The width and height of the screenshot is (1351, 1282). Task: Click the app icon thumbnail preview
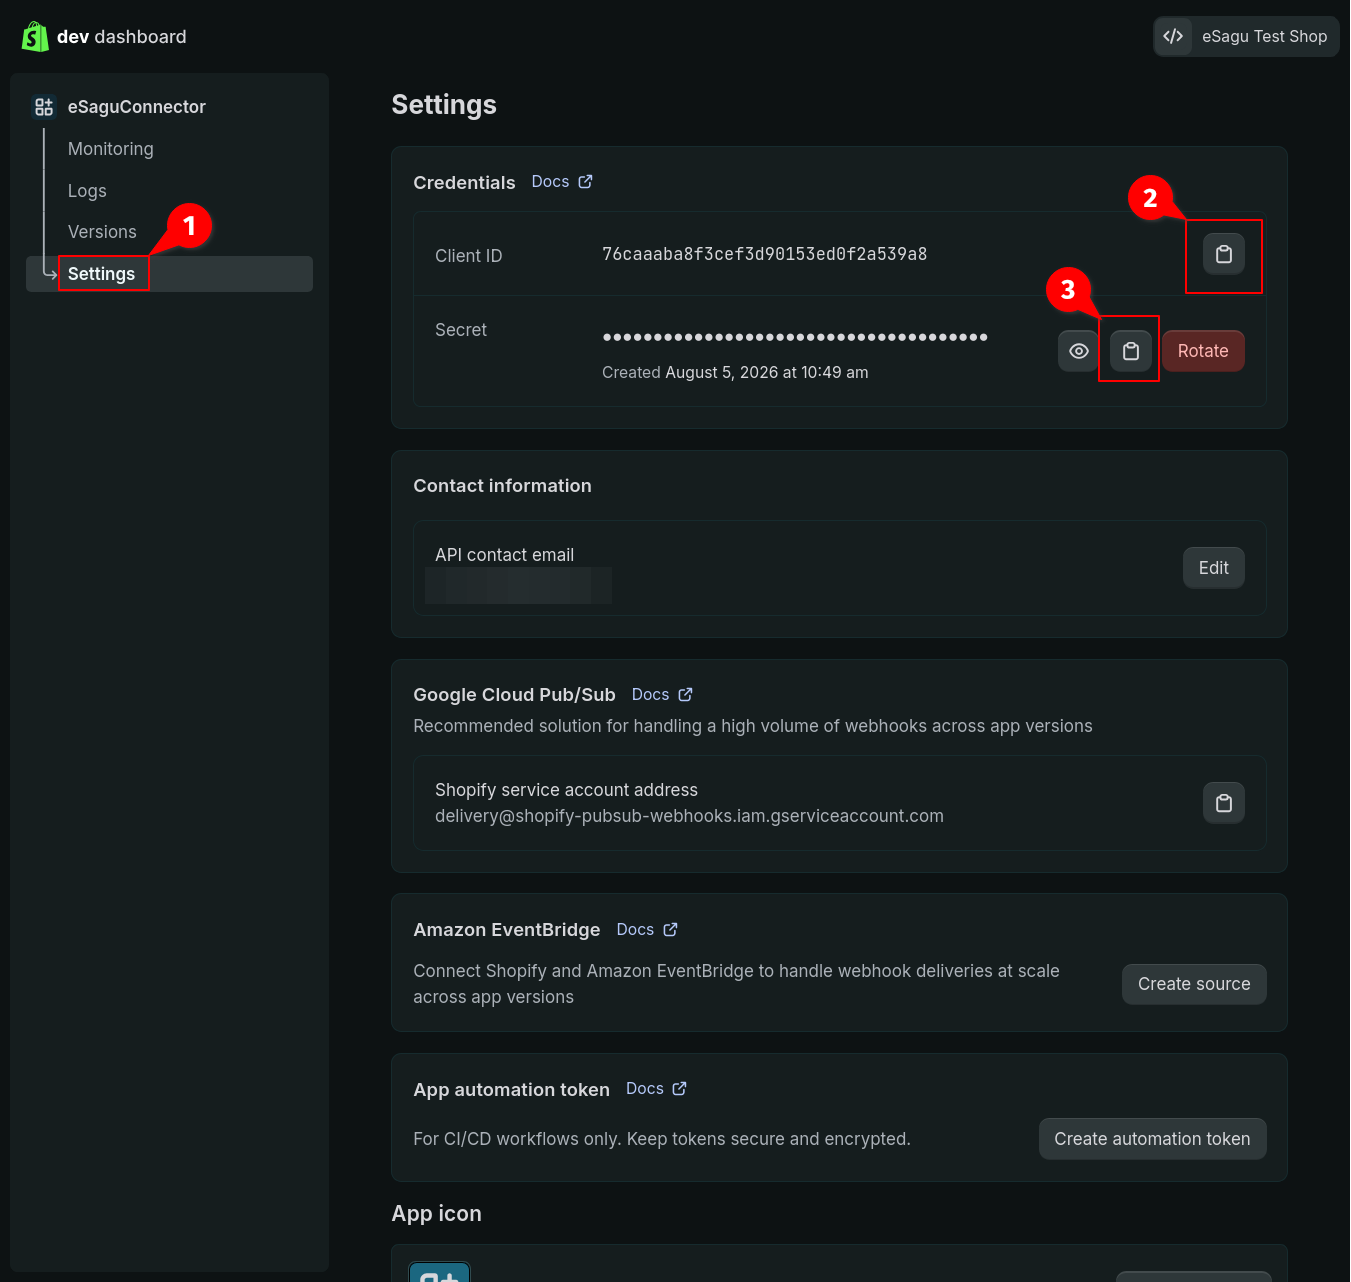pyautogui.click(x=440, y=1272)
